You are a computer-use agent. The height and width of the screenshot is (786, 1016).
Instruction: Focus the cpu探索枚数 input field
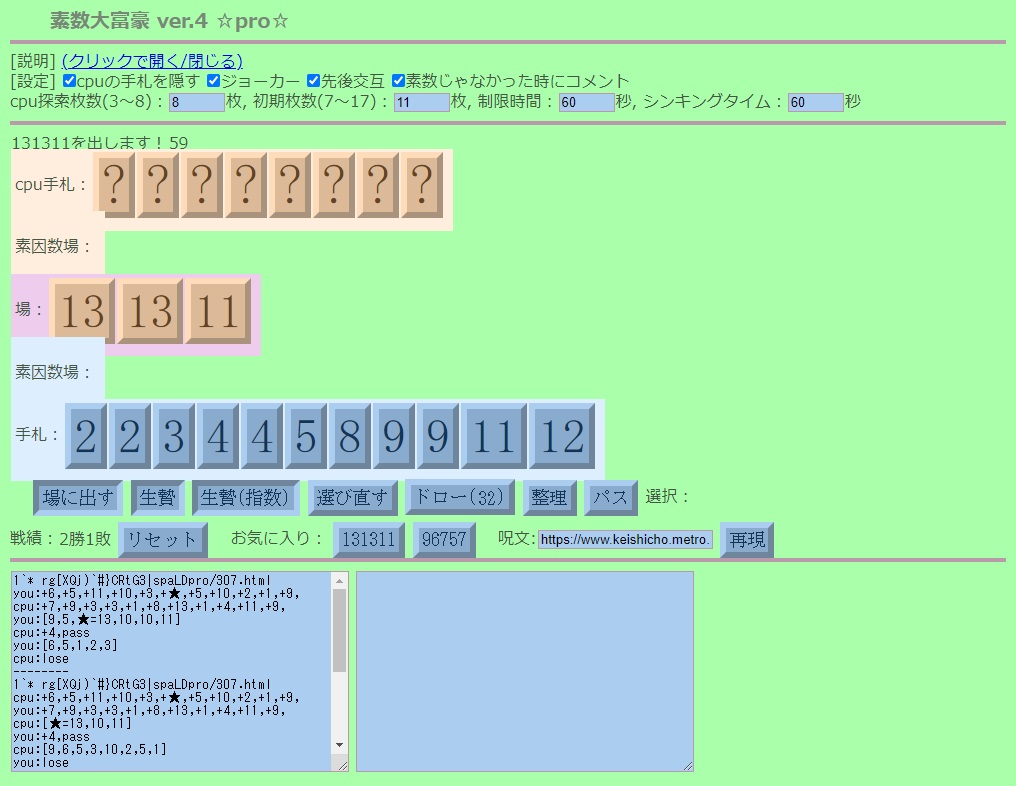[x=196, y=102]
